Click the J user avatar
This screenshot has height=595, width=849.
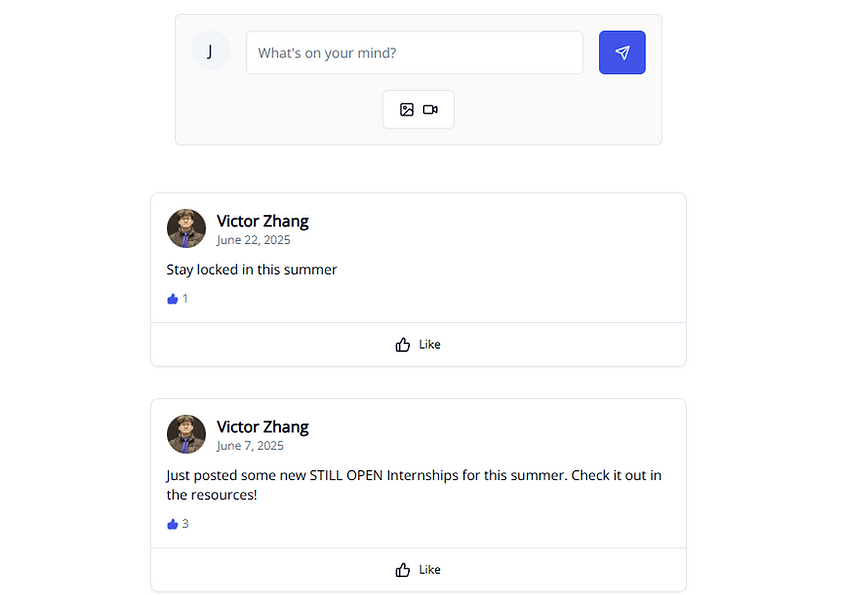point(211,50)
